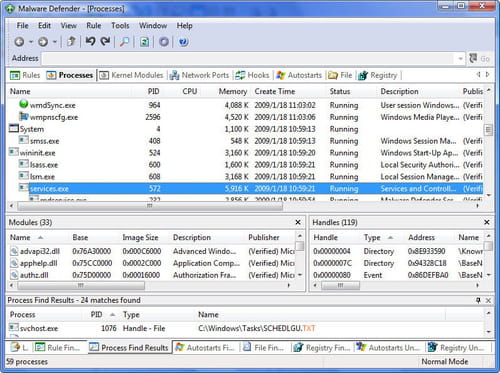Click the Redo toolbar icon

pos(106,41)
